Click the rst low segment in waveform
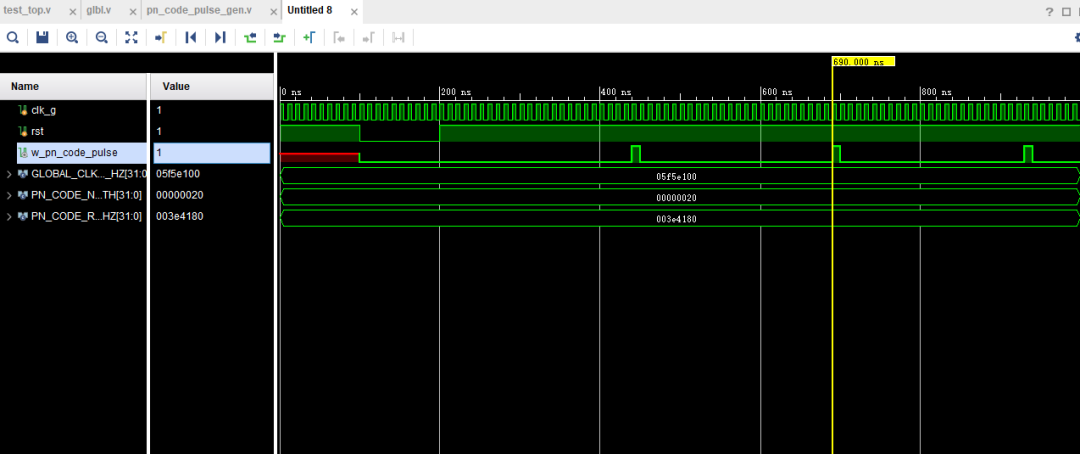Viewport: 1080px width, 454px height. (399, 141)
